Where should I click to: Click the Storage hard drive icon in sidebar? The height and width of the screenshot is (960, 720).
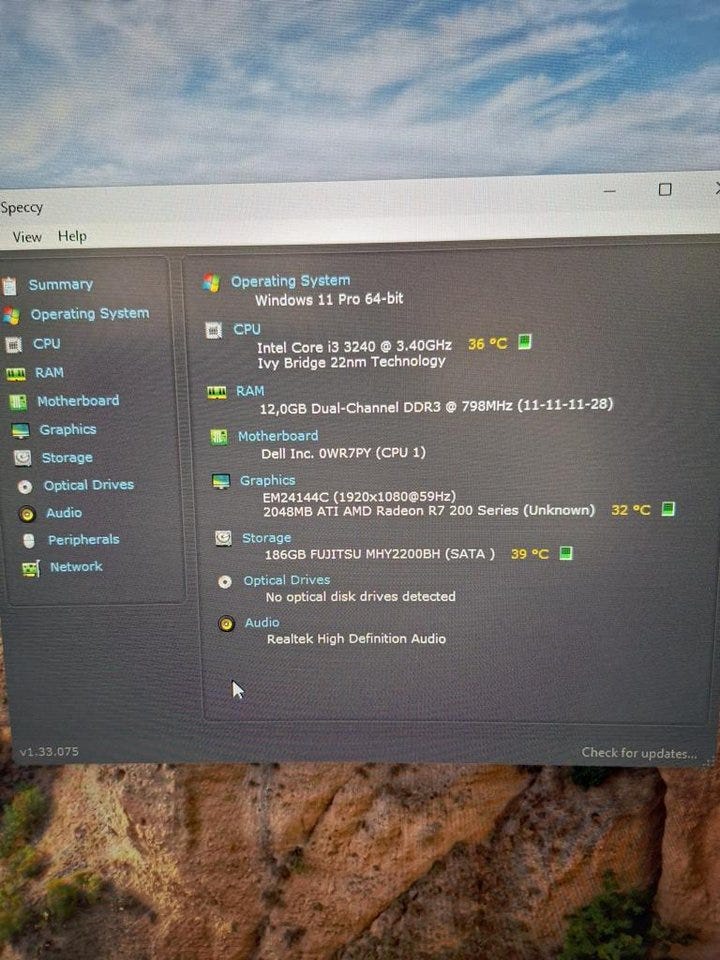point(23,458)
